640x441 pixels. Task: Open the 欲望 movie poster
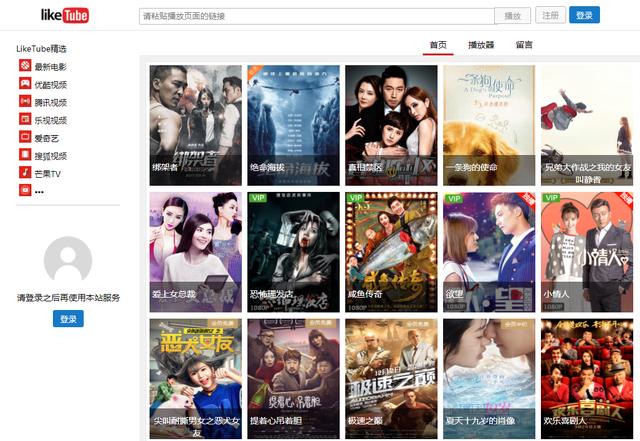click(489, 252)
